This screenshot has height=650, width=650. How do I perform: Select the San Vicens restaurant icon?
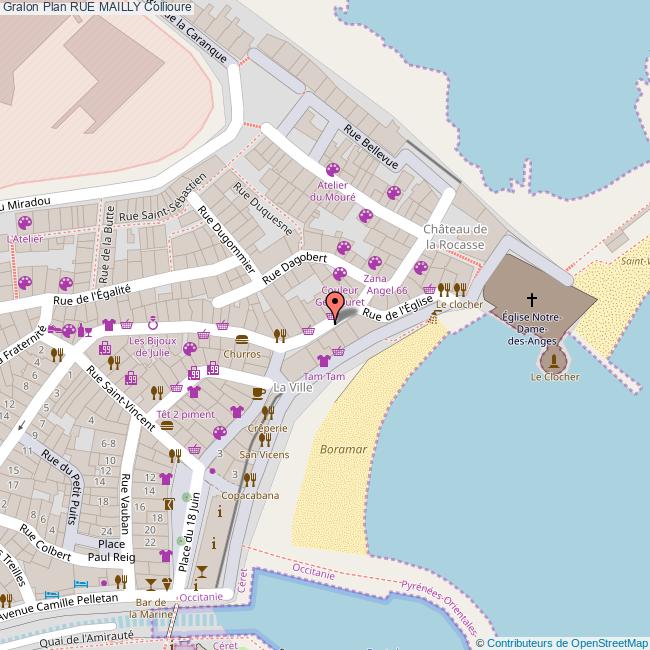[x=264, y=438]
